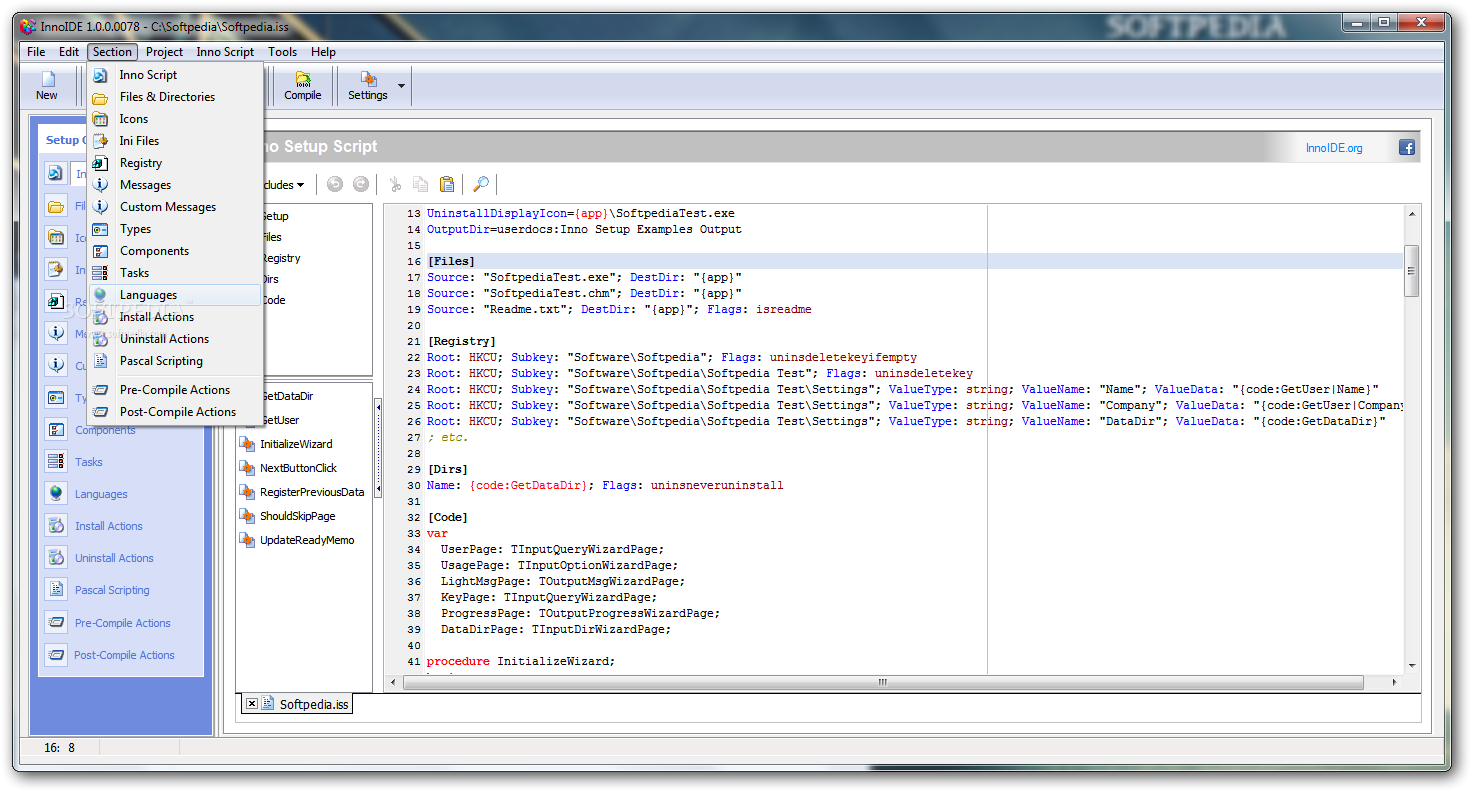Collapse panel using upper splitter arrow
Image resolution: width=1472 pixels, height=792 pixels.
(x=378, y=407)
